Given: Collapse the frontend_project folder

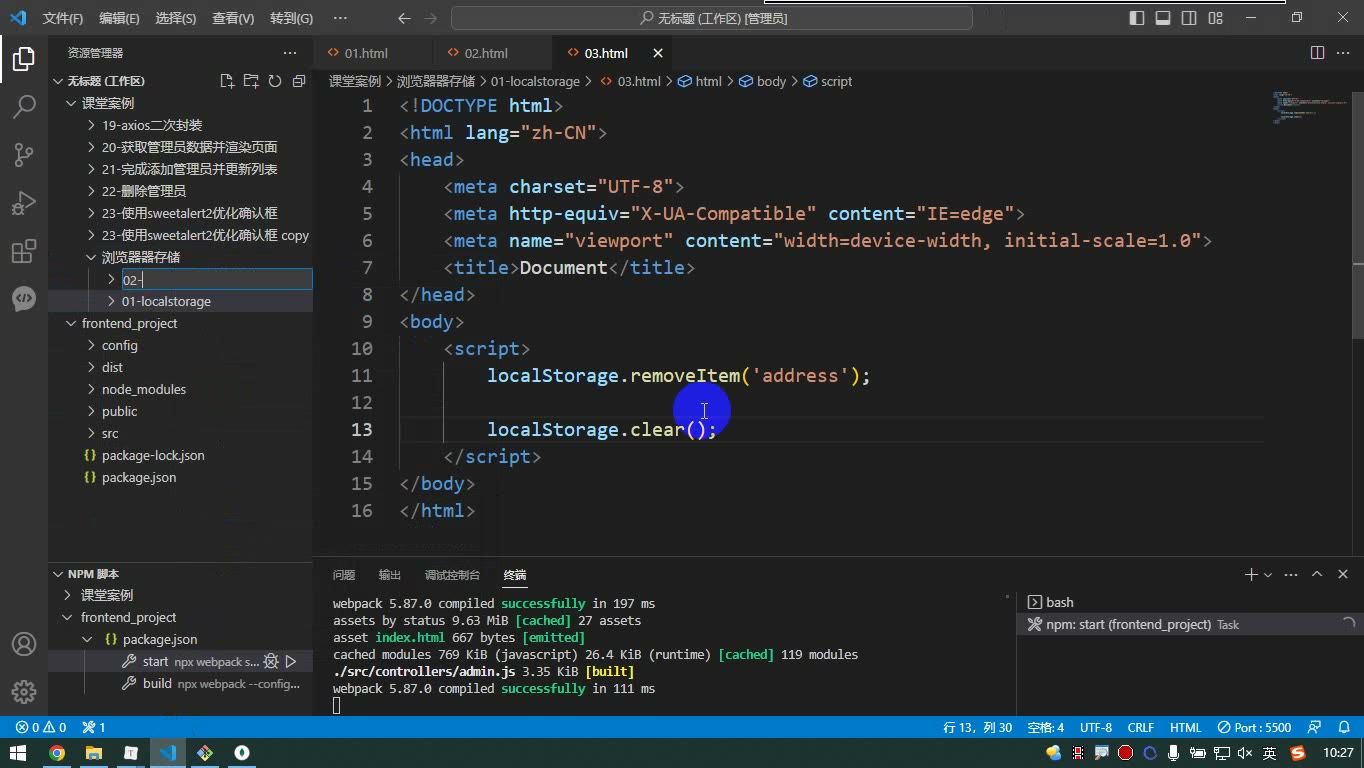Looking at the screenshot, I should (x=129, y=323).
